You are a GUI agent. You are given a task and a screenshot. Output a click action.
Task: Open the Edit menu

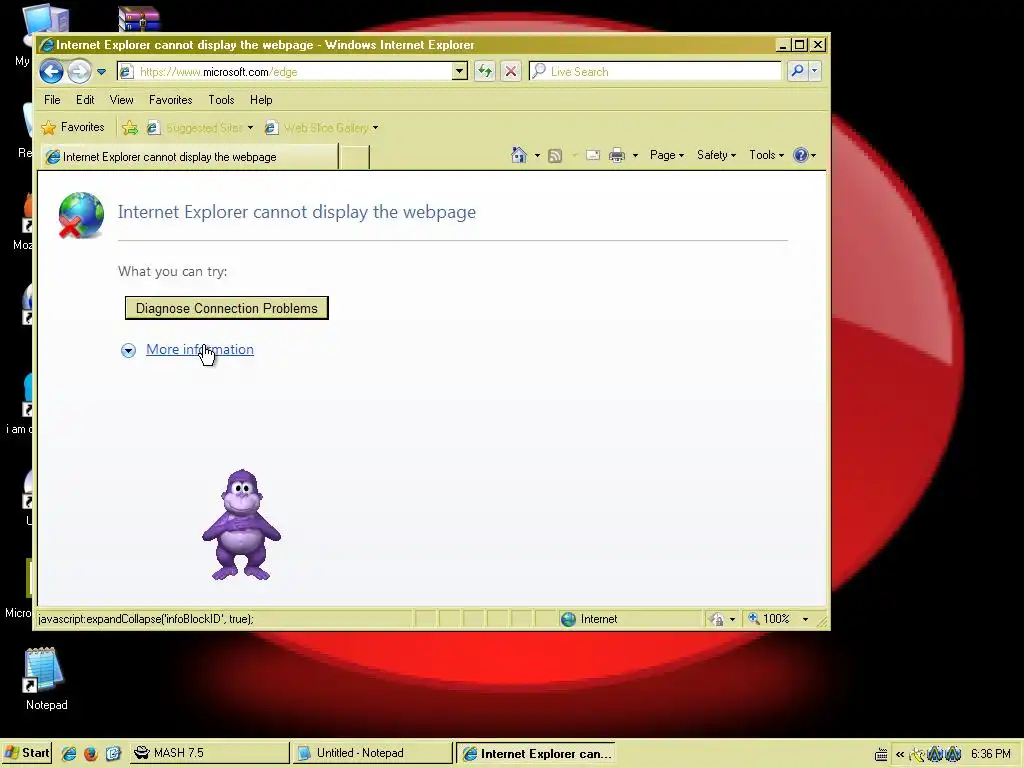pyautogui.click(x=85, y=100)
